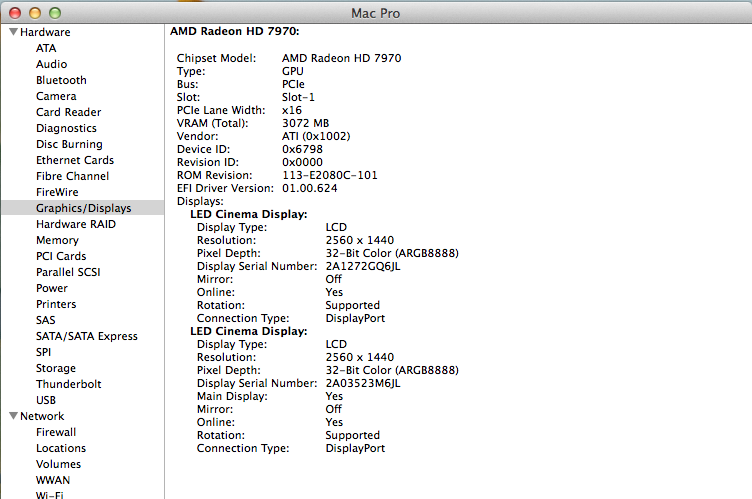Click the Displays: label
The image size is (752, 499).
point(200,201)
